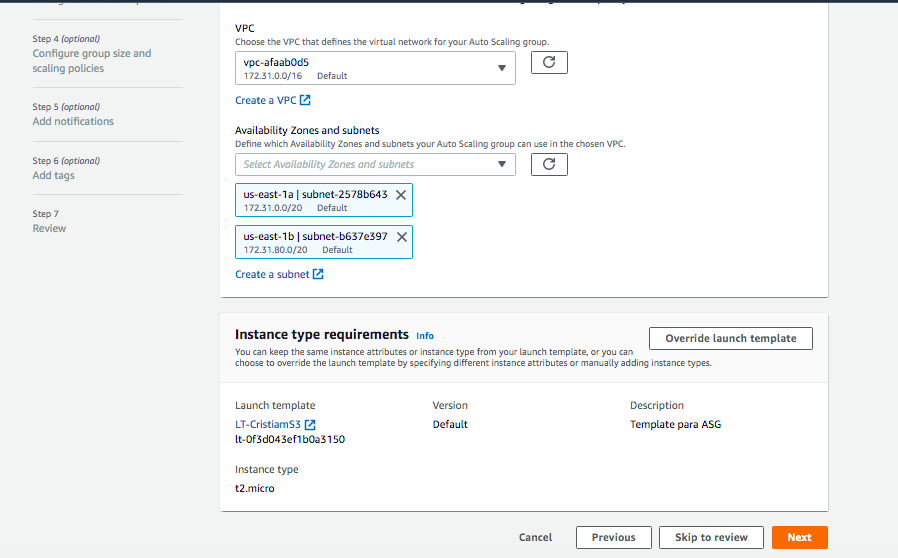The width and height of the screenshot is (898, 558).
Task: Proceed with the orange Next button
Action: tap(799, 537)
